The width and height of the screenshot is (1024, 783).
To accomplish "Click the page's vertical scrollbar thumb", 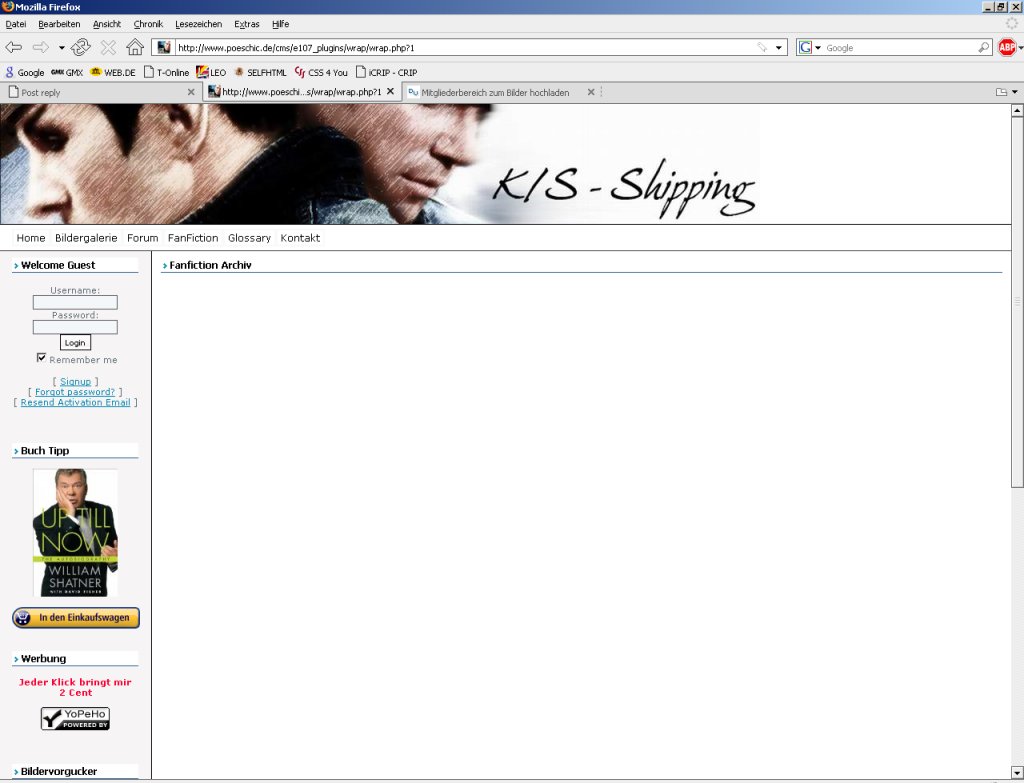I will (1017, 300).
